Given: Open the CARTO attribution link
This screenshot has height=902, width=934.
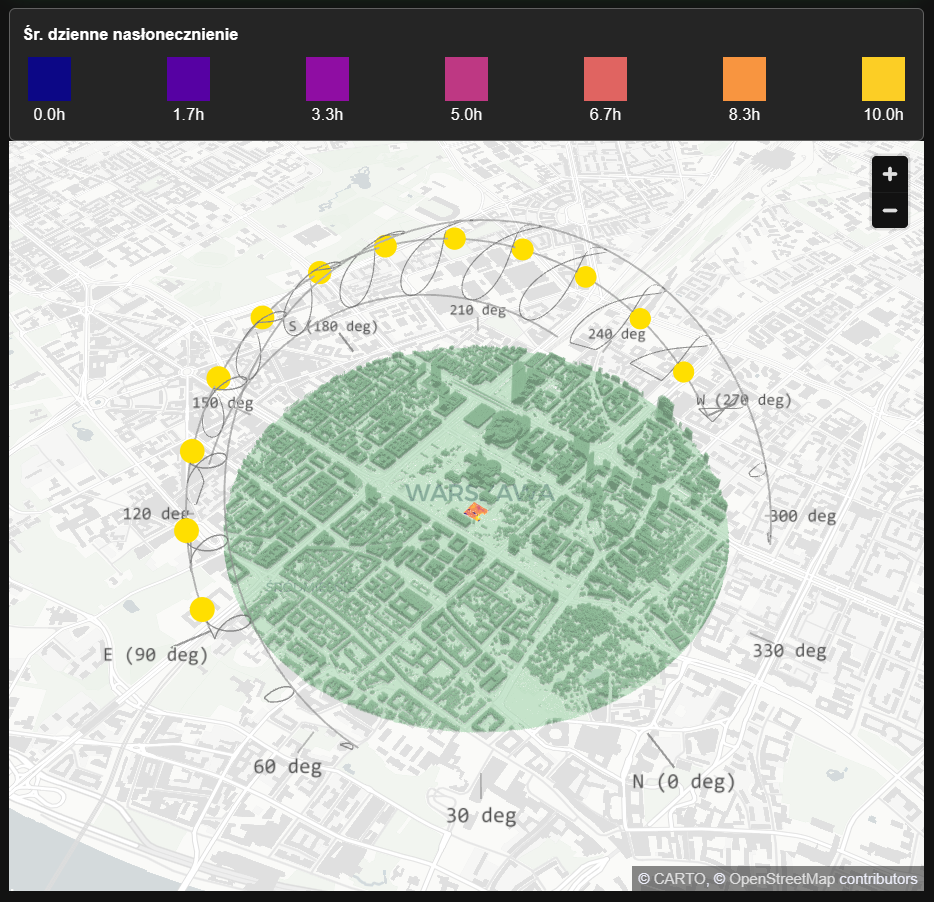Looking at the screenshot, I should coord(679,879).
